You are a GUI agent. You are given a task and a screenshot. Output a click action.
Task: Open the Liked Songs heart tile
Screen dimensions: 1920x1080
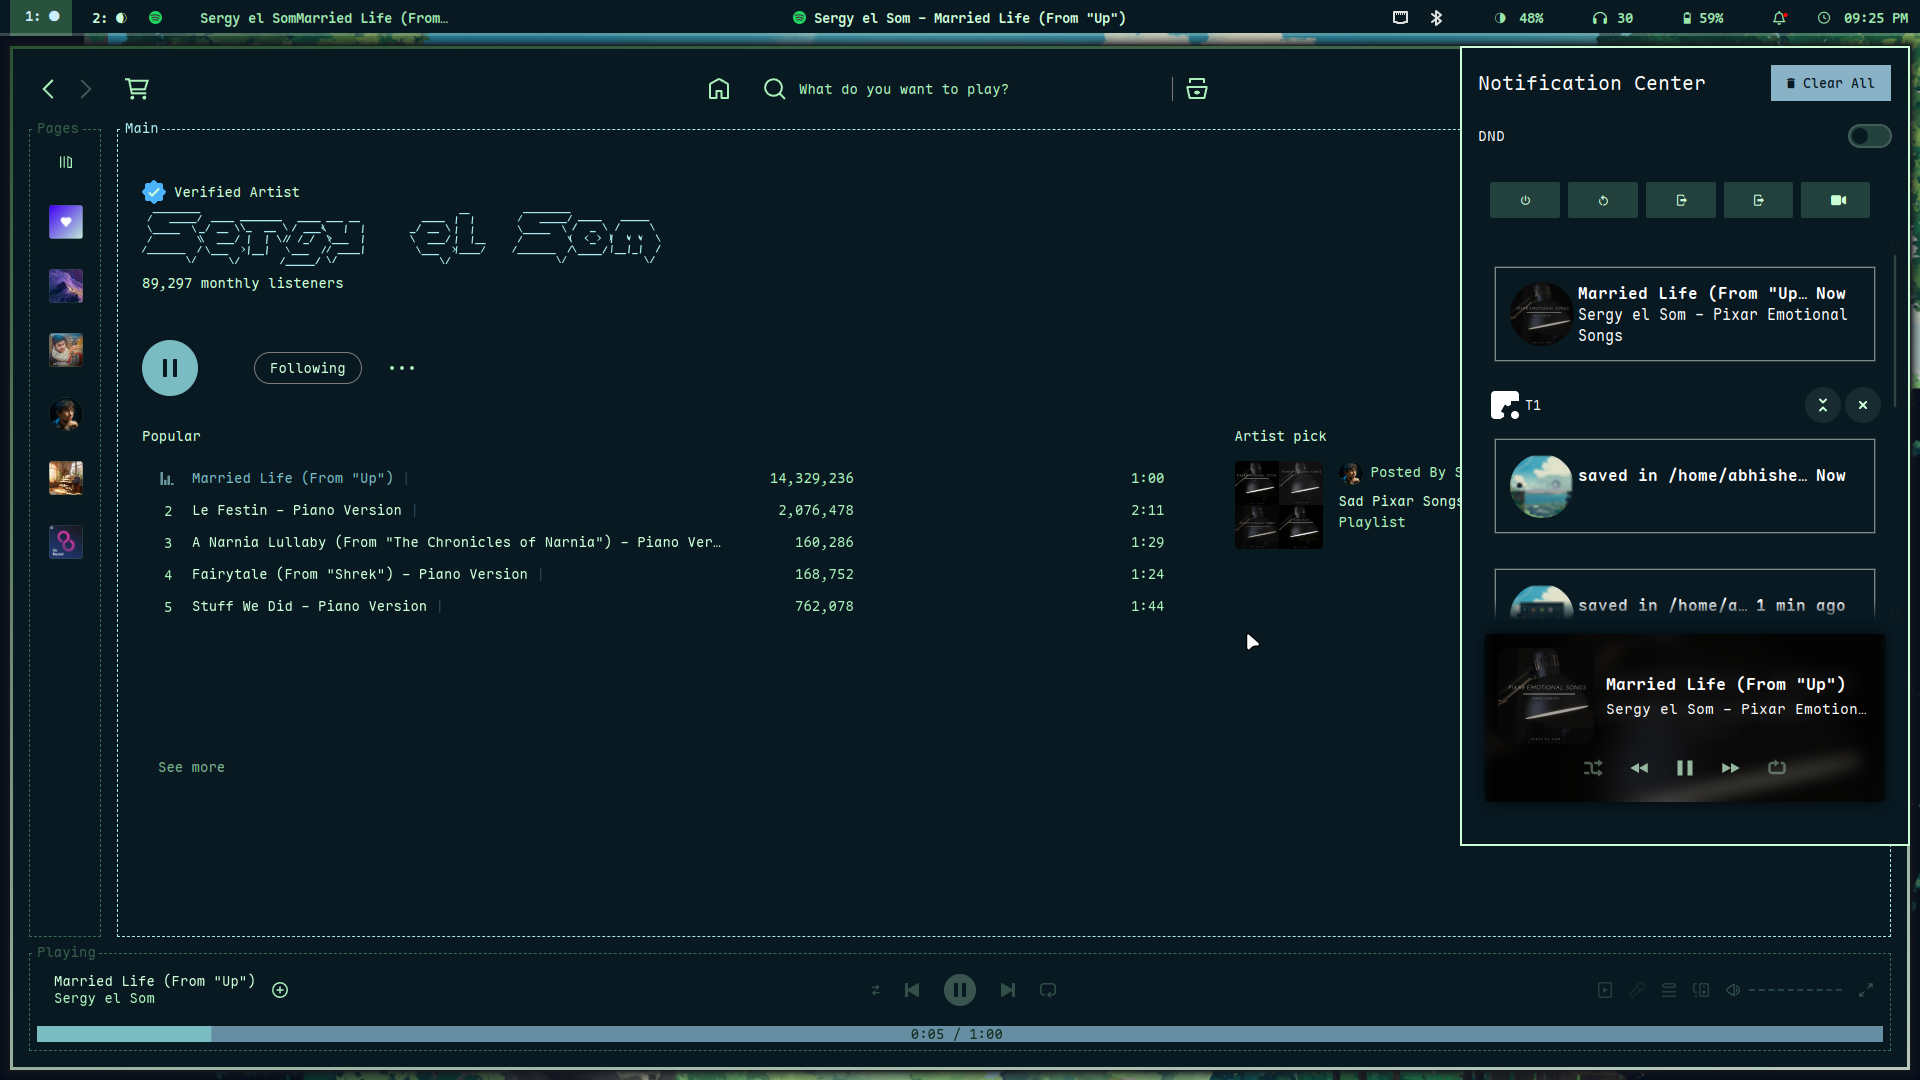pyautogui.click(x=66, y=222)
